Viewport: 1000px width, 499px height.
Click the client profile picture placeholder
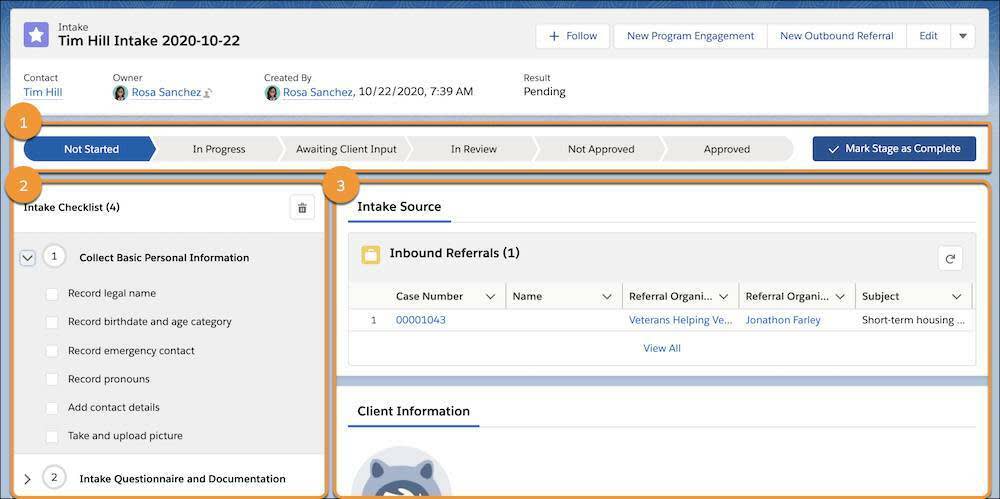[401, 472]
